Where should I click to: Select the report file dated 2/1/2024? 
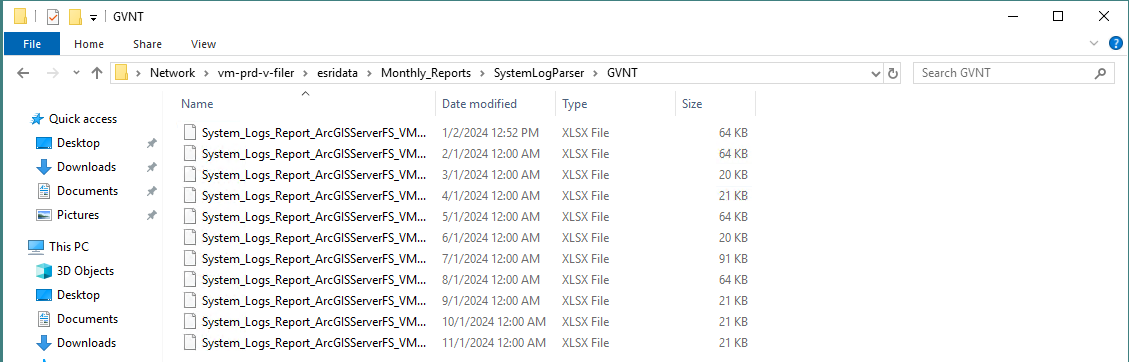[x=466, y=153]
